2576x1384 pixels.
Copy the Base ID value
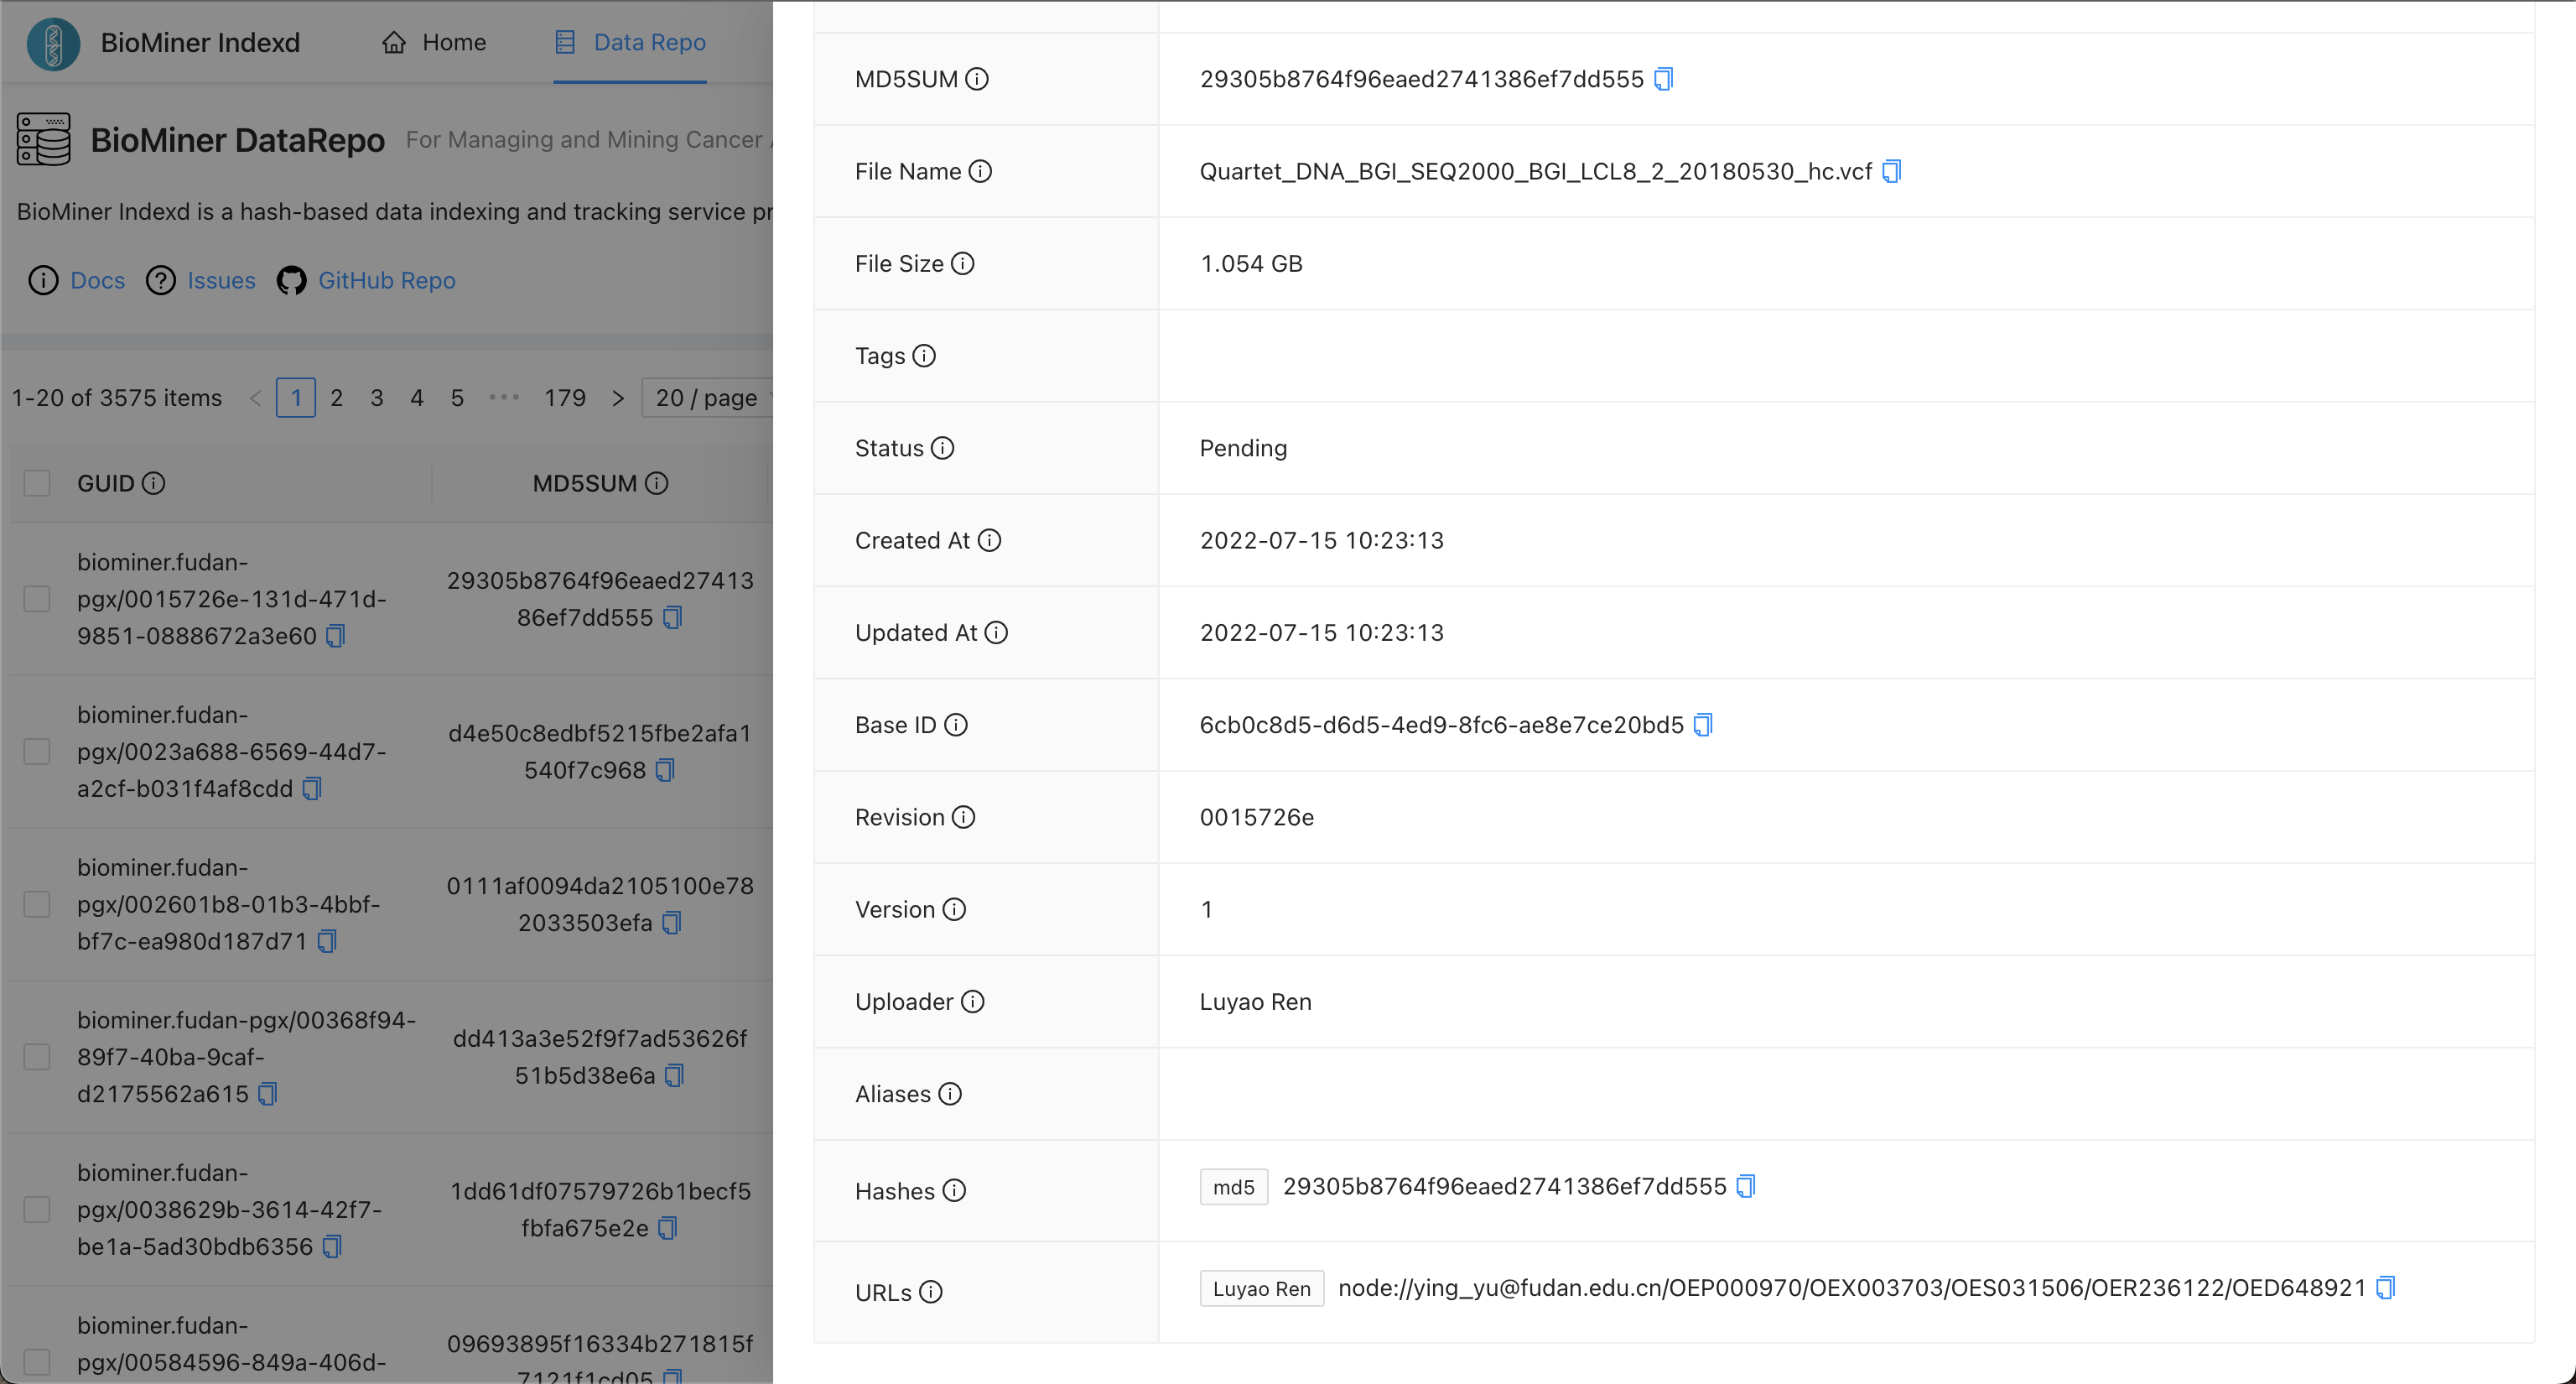click(1703, 725)
